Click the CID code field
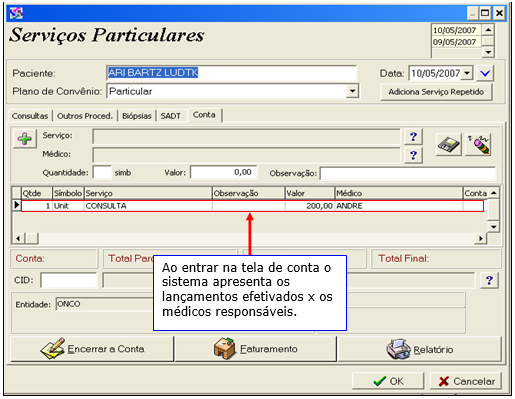515x399 pixels. click(x=69, y=280)
